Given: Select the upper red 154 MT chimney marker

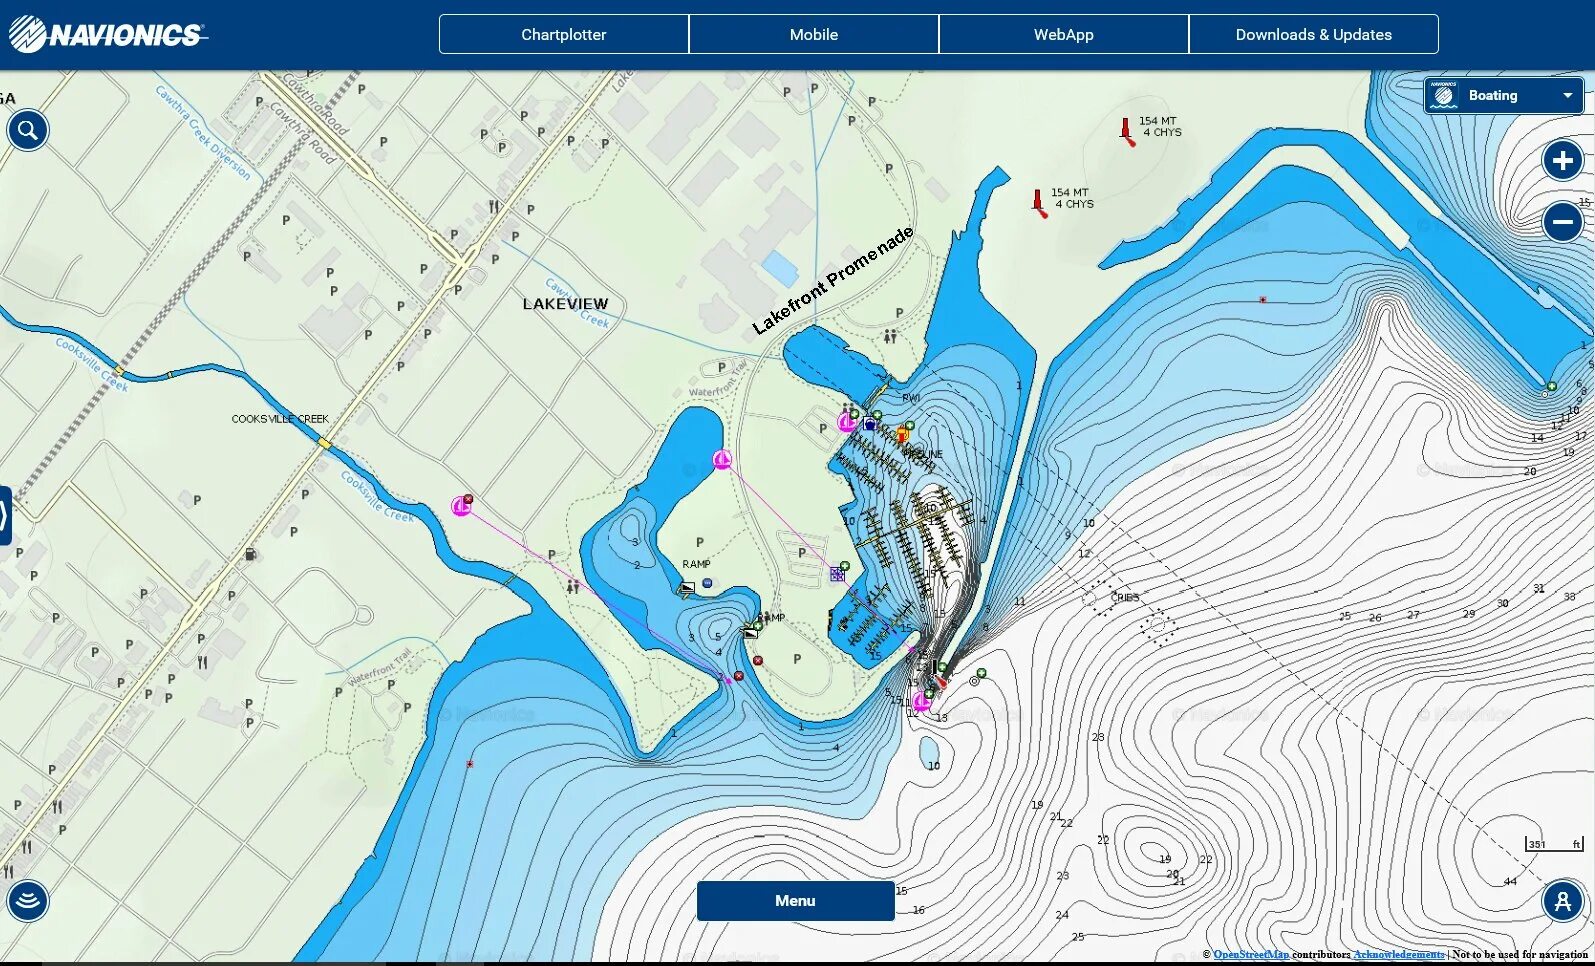Looking at the screenshot, I should [1127, 132].
